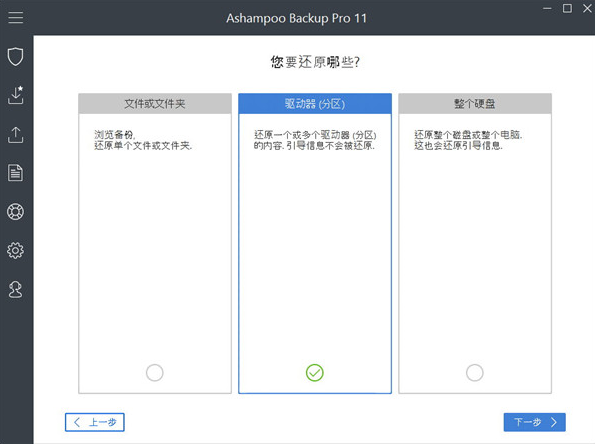This screenshot has height=446, width=595.
Task: Click the 还原一个或多个驱动器 description text
Action: [x=315, y=140]
